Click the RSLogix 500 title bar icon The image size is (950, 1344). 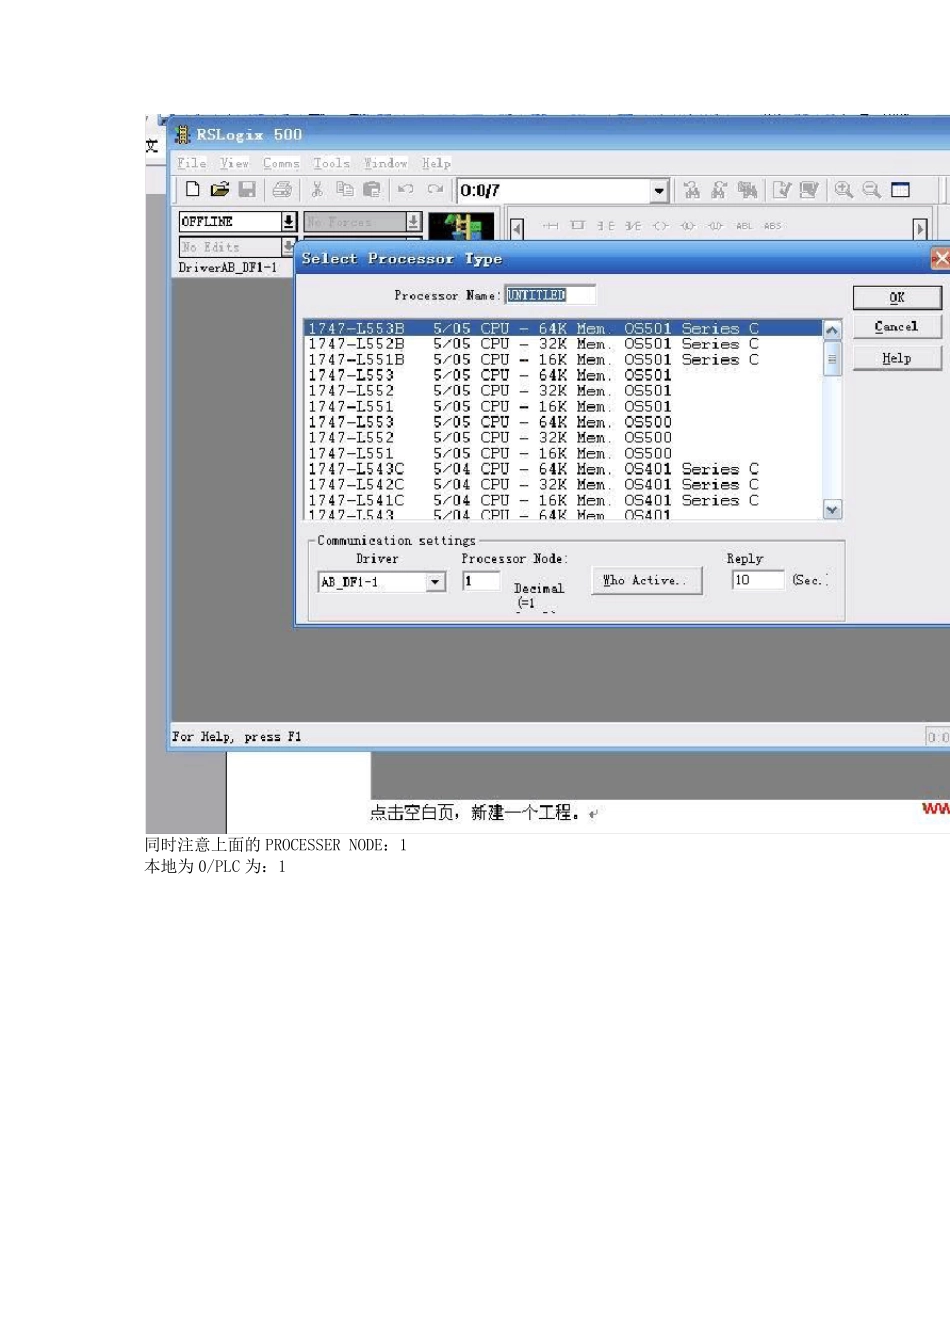183,134
